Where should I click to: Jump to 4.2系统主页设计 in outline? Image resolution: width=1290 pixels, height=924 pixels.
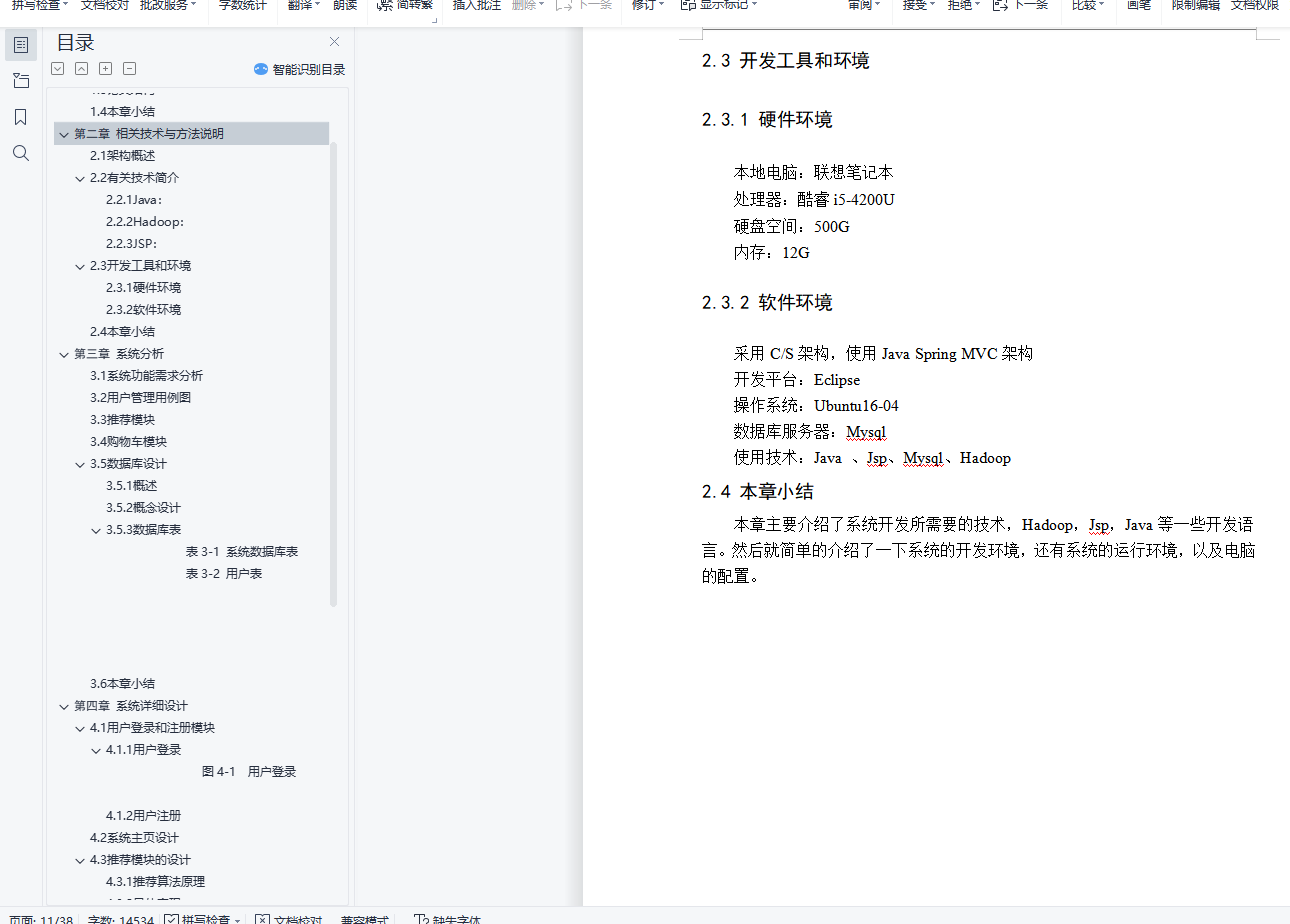coord(135,838)
